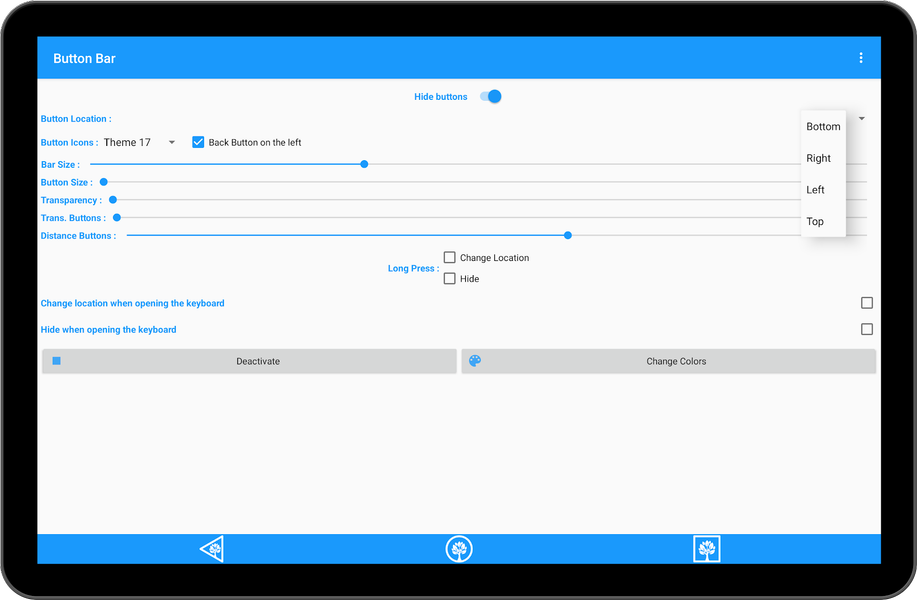Select Top from the location list
917x600 pixels.
[823, 221]
